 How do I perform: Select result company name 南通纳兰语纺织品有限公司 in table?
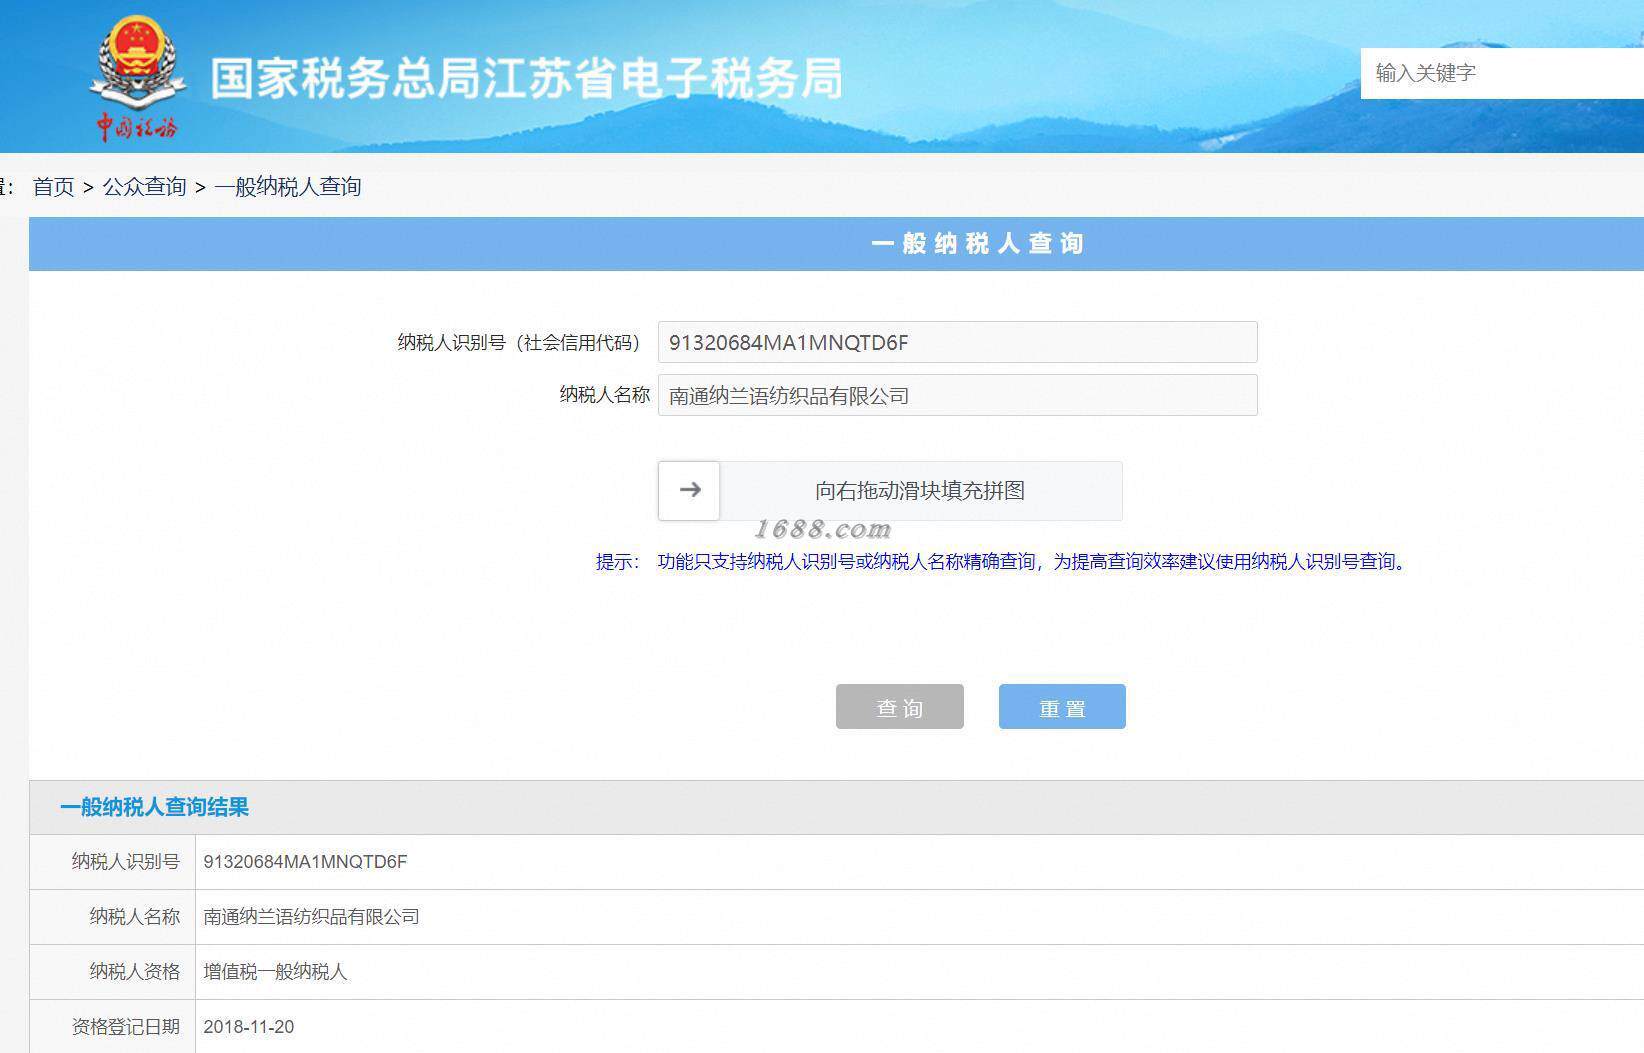click(x=311, y=917)
